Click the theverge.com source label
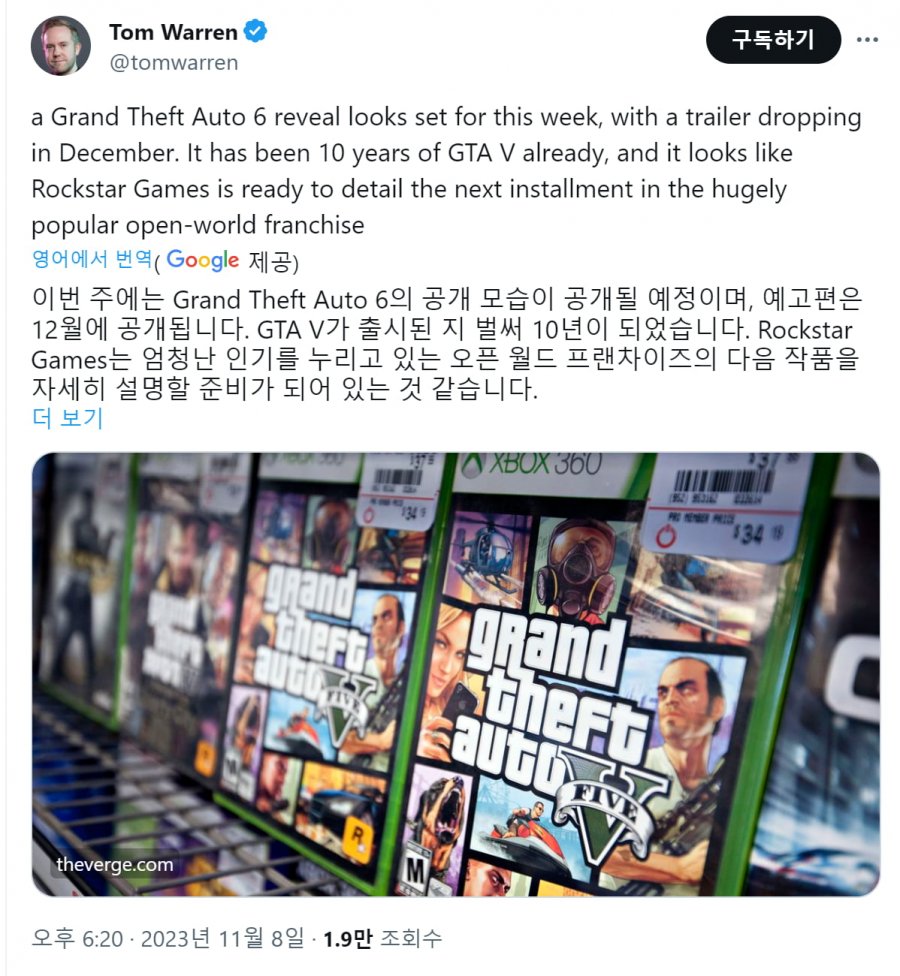This screenshot has width=900, height=976. click(x=115, y=865)
